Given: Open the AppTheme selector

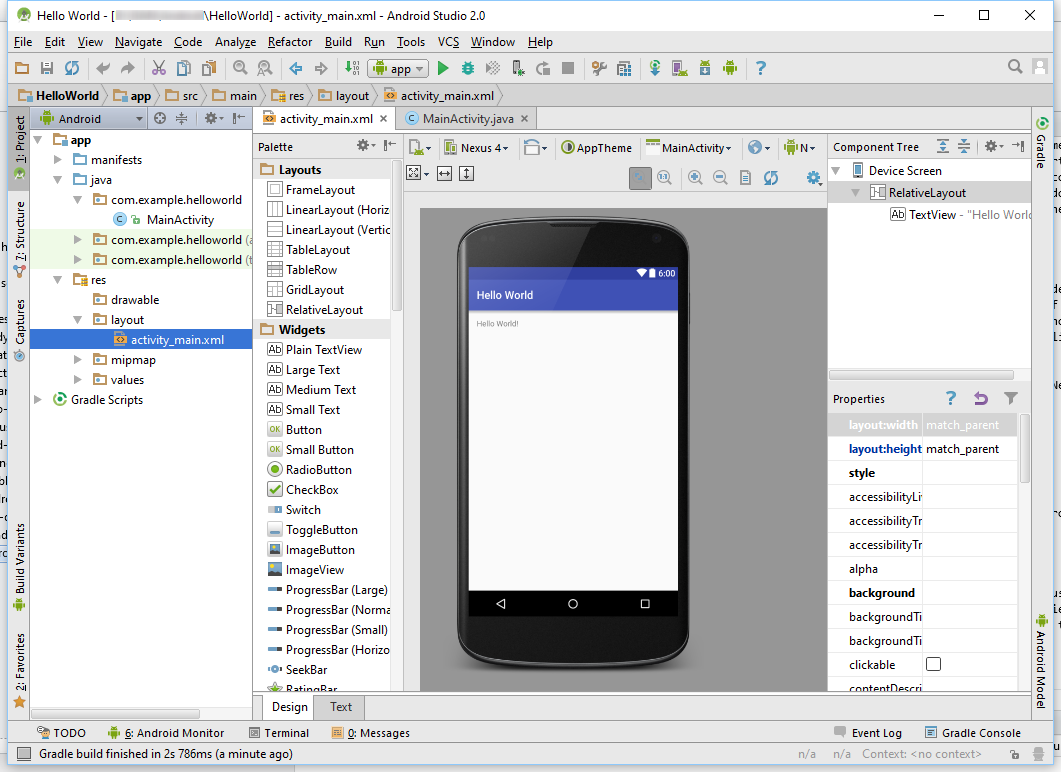Looking at the screenshot, I should (x=596, y=147).
